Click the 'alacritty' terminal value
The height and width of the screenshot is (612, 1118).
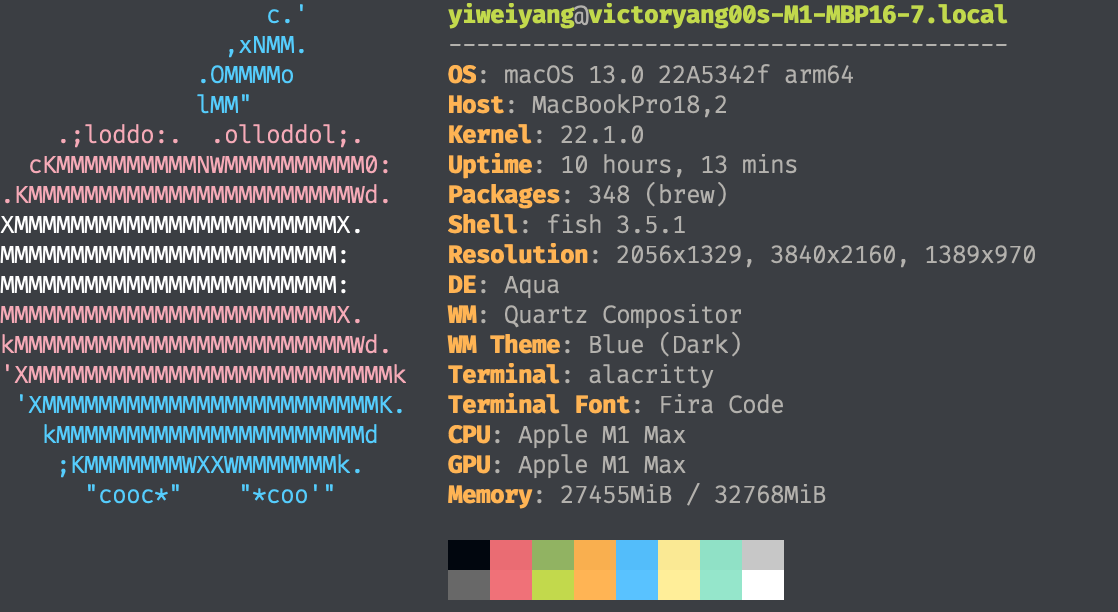click(650, 374)
